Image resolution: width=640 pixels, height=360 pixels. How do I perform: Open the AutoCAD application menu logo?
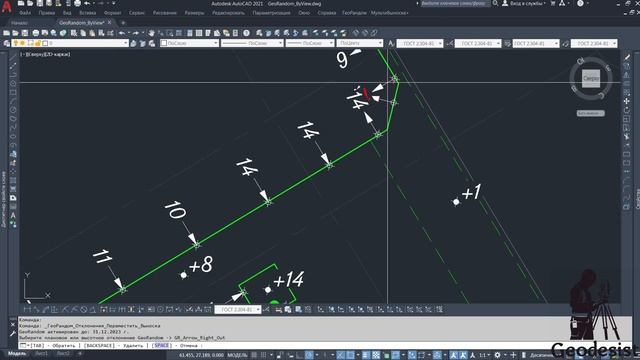(x=6, y=7)
